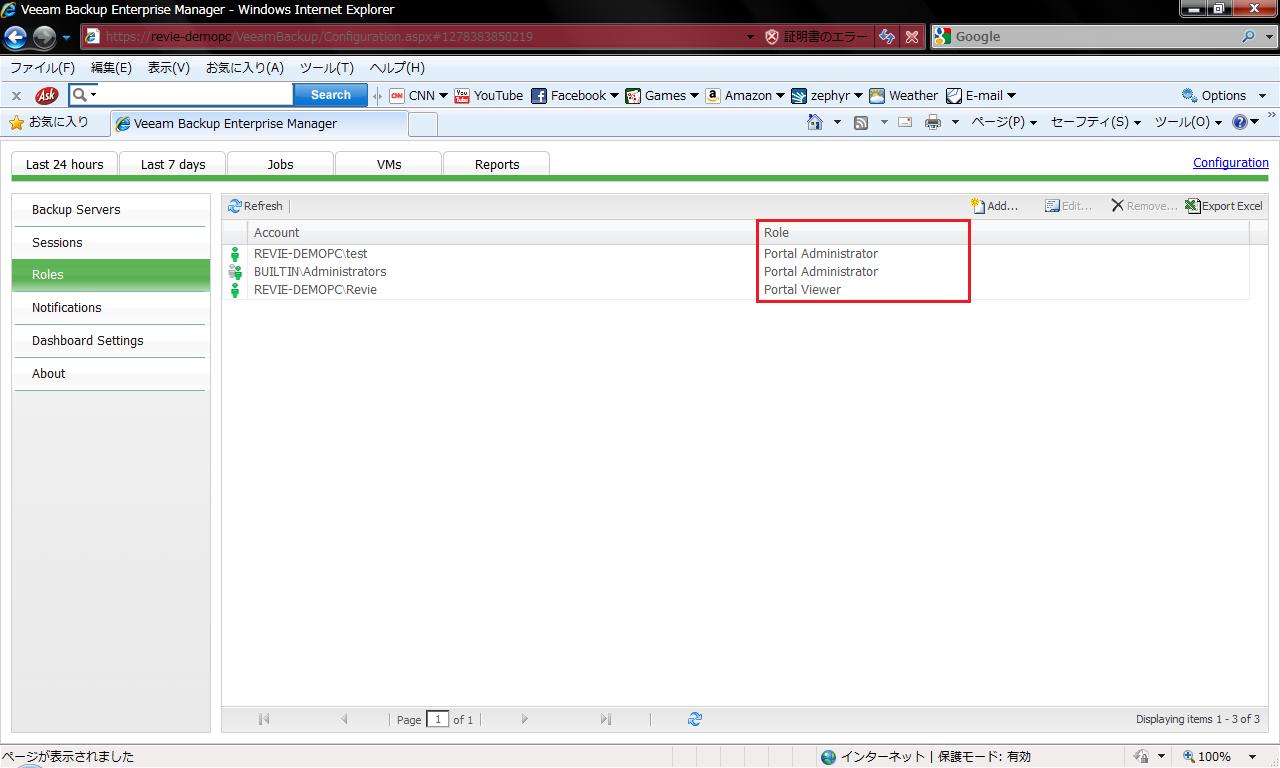Open the 編集(E) menu
Screen dimensions: 1280x768
click(111, 68)
